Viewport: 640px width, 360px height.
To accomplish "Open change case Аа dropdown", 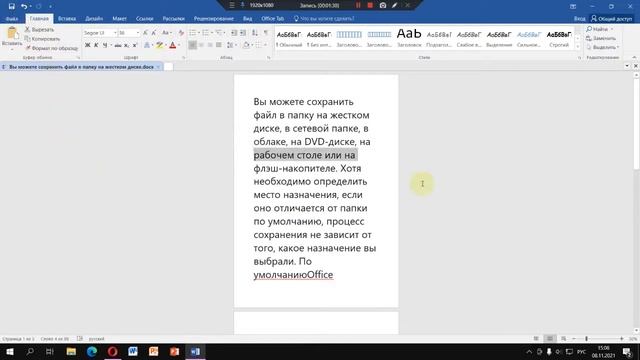I will click(x=166, y=33).
